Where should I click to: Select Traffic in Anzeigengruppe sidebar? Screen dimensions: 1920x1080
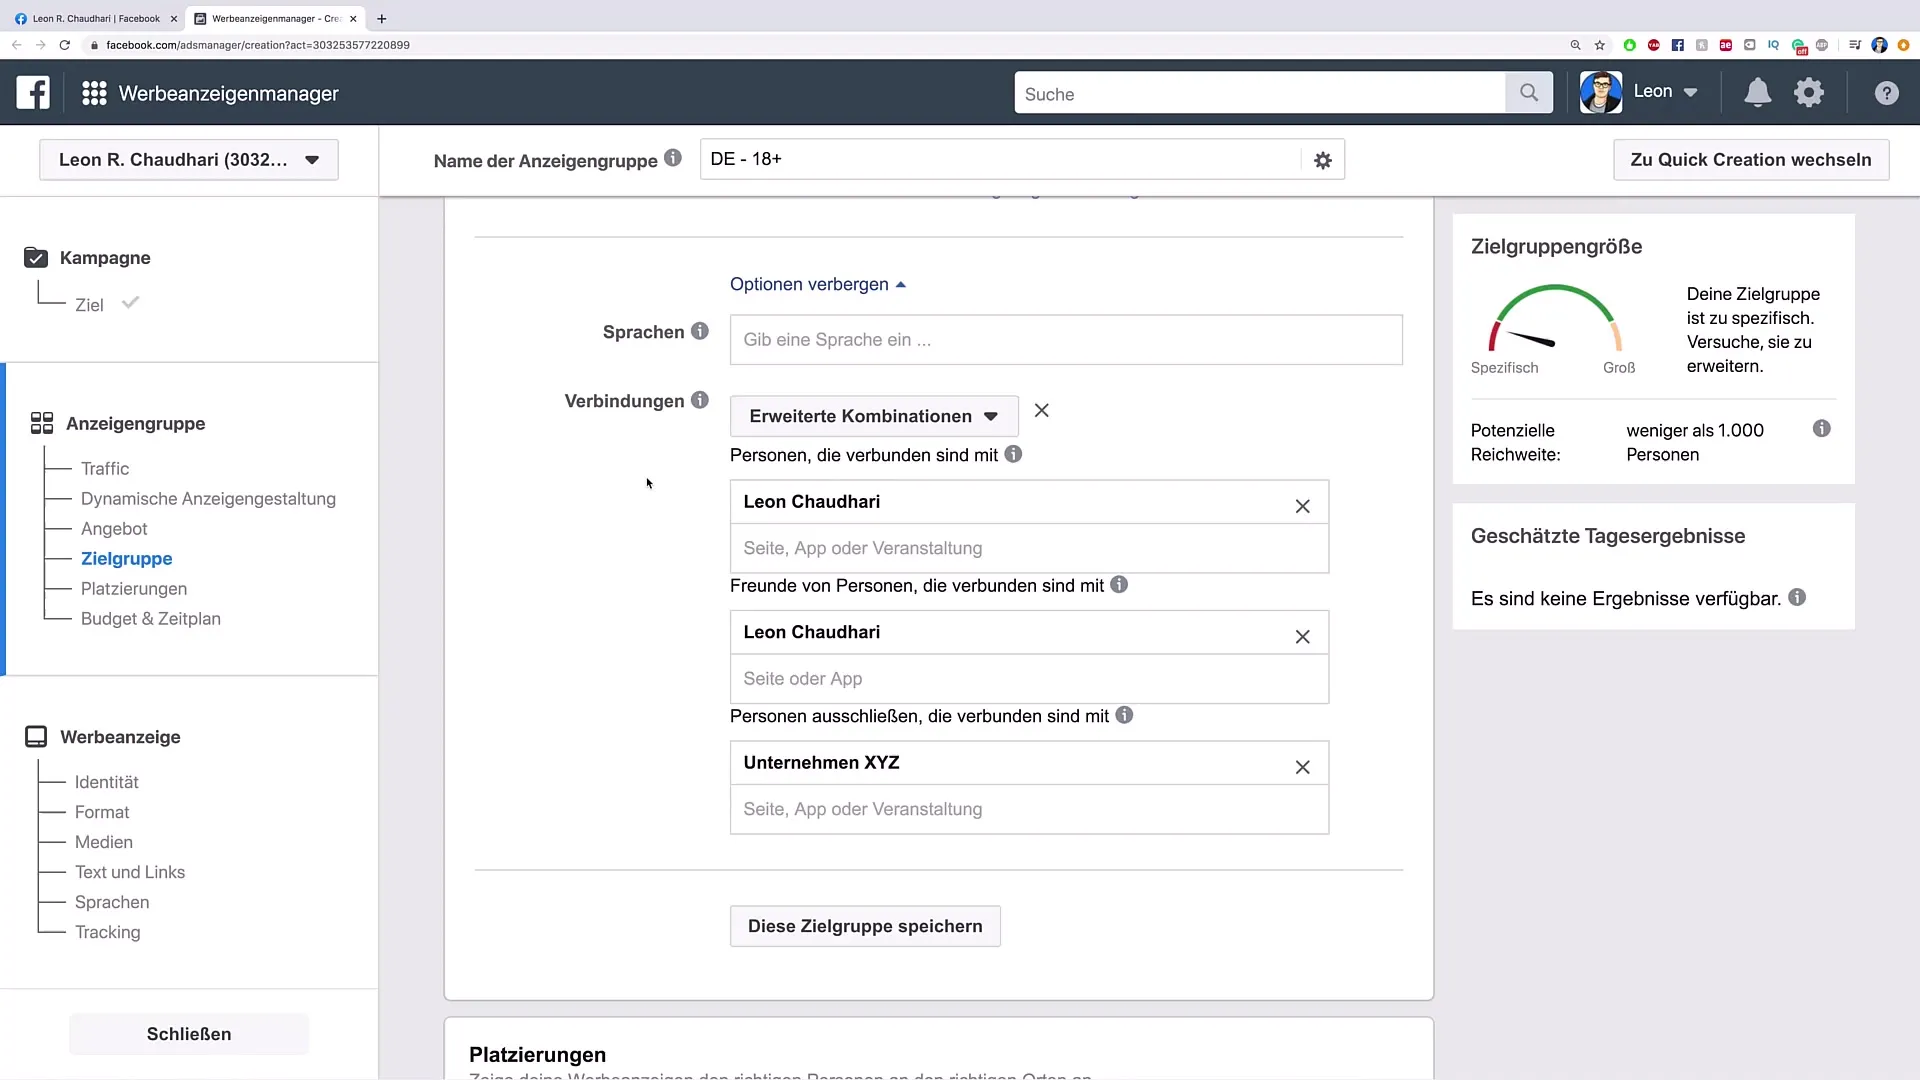click(x=105, y=468)
